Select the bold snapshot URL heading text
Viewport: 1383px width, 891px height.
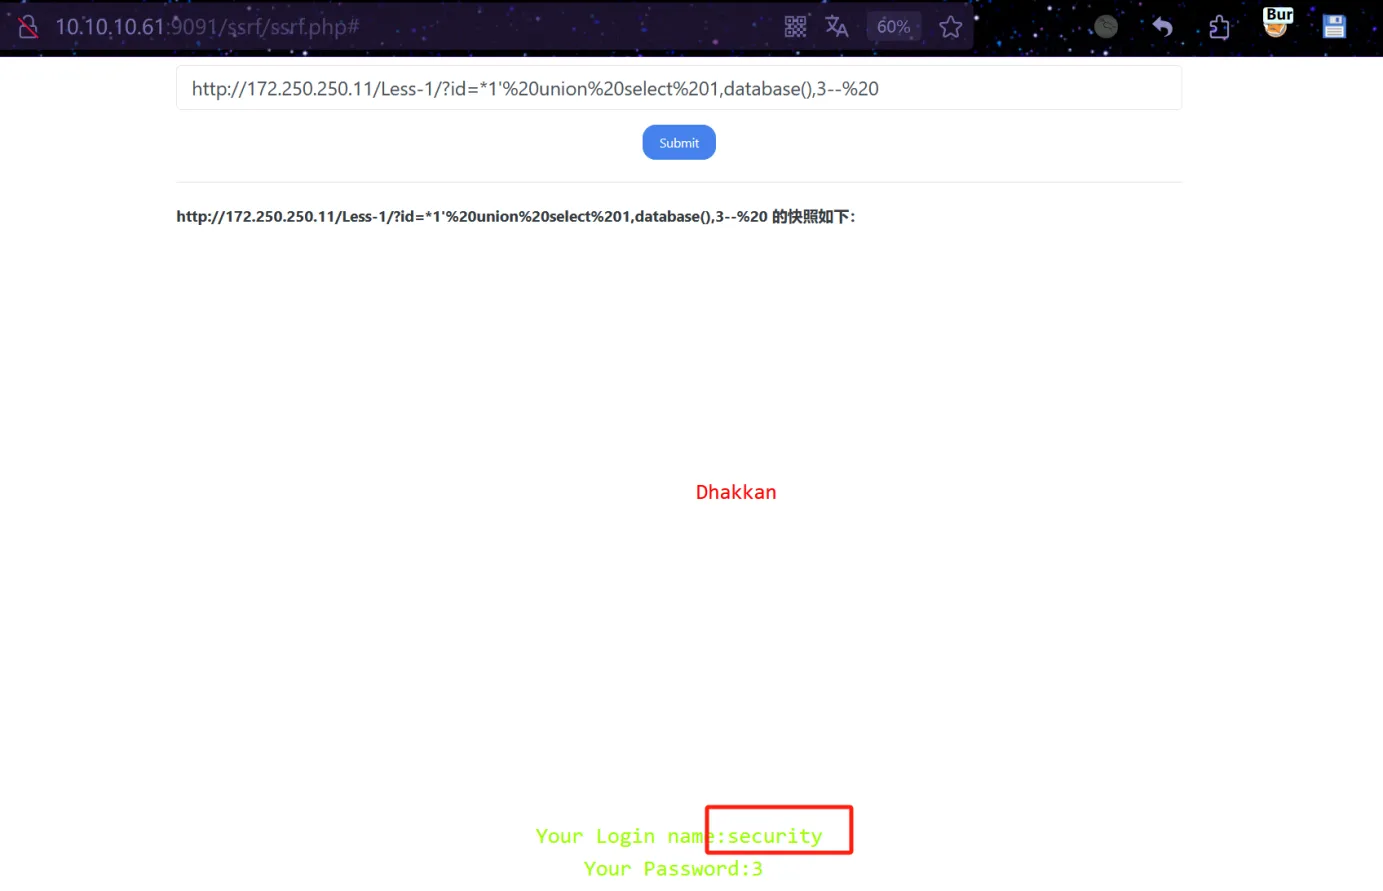click(516, 216)
